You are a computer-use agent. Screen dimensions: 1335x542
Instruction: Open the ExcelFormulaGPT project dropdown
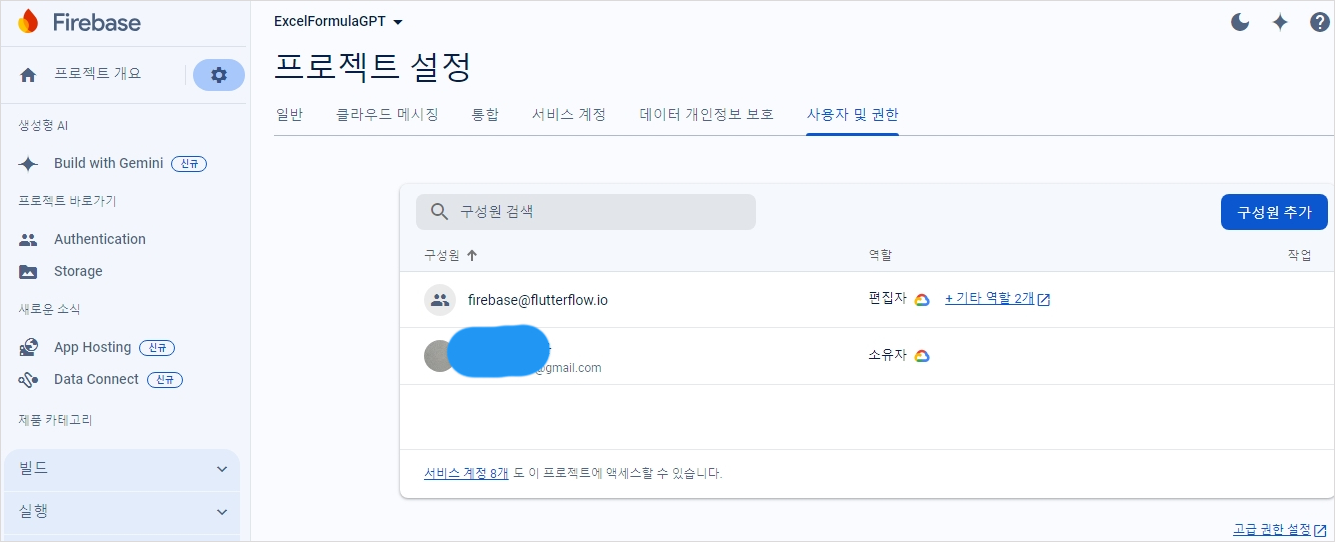point(339,21)
